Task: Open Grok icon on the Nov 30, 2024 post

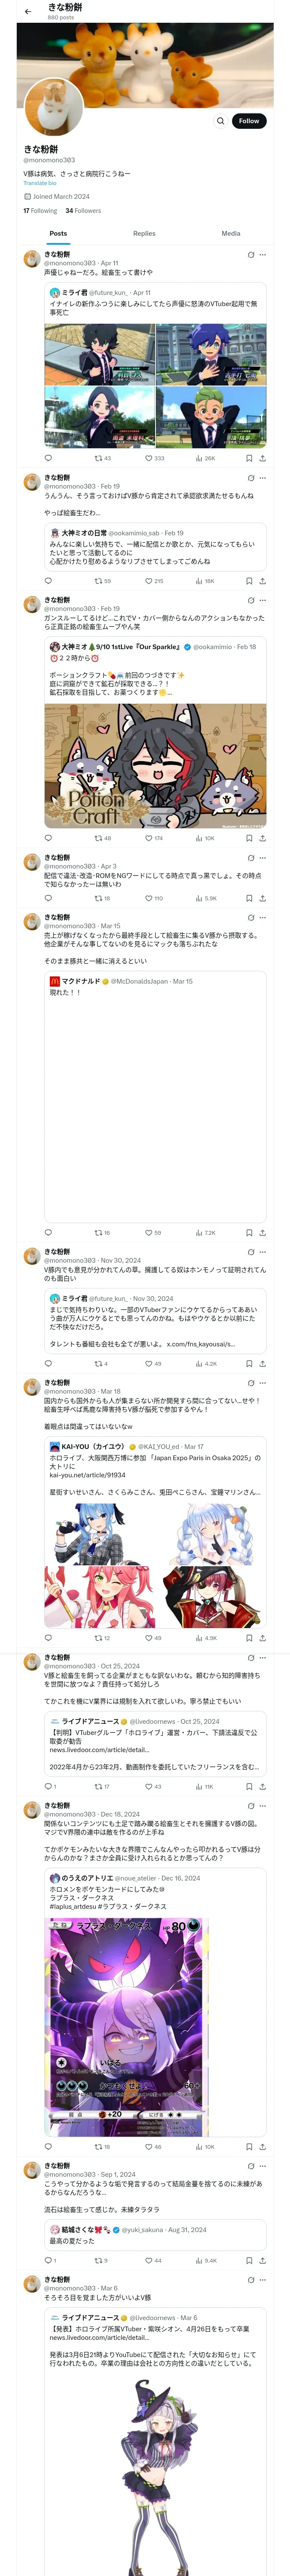Action: click(251, 1251)
